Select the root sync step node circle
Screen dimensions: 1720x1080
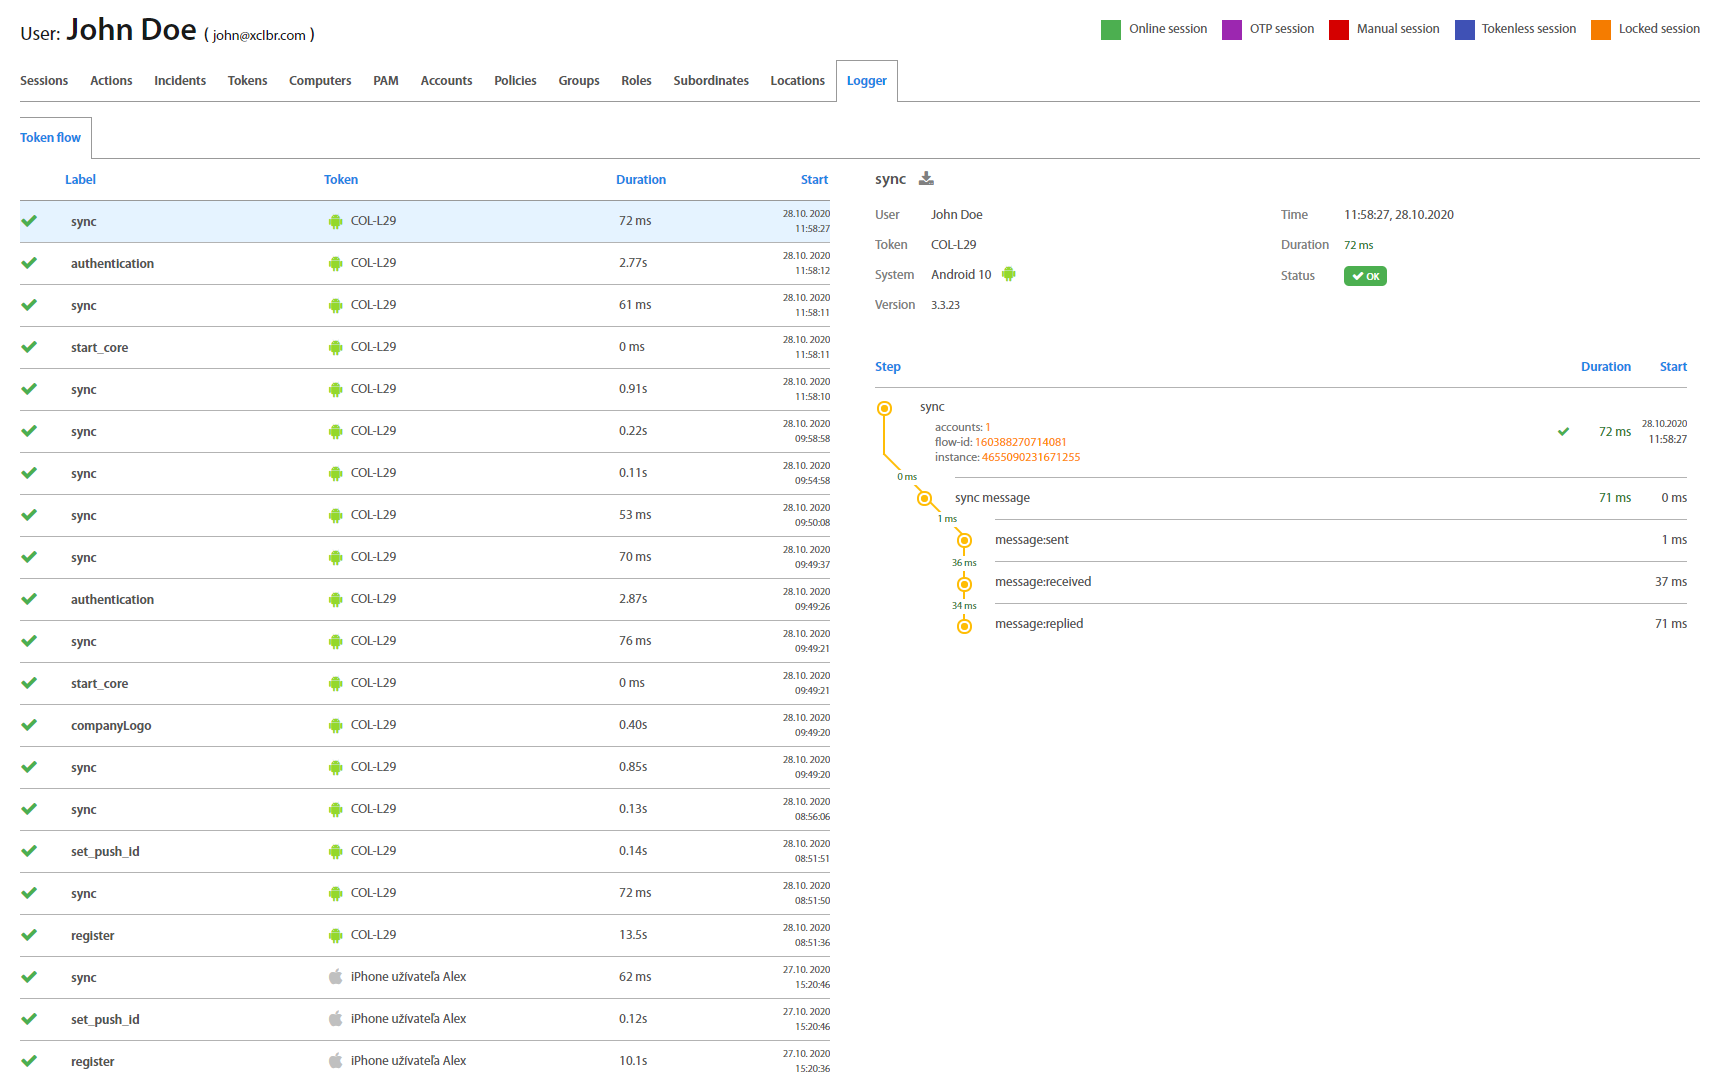(x=884, y=408)
